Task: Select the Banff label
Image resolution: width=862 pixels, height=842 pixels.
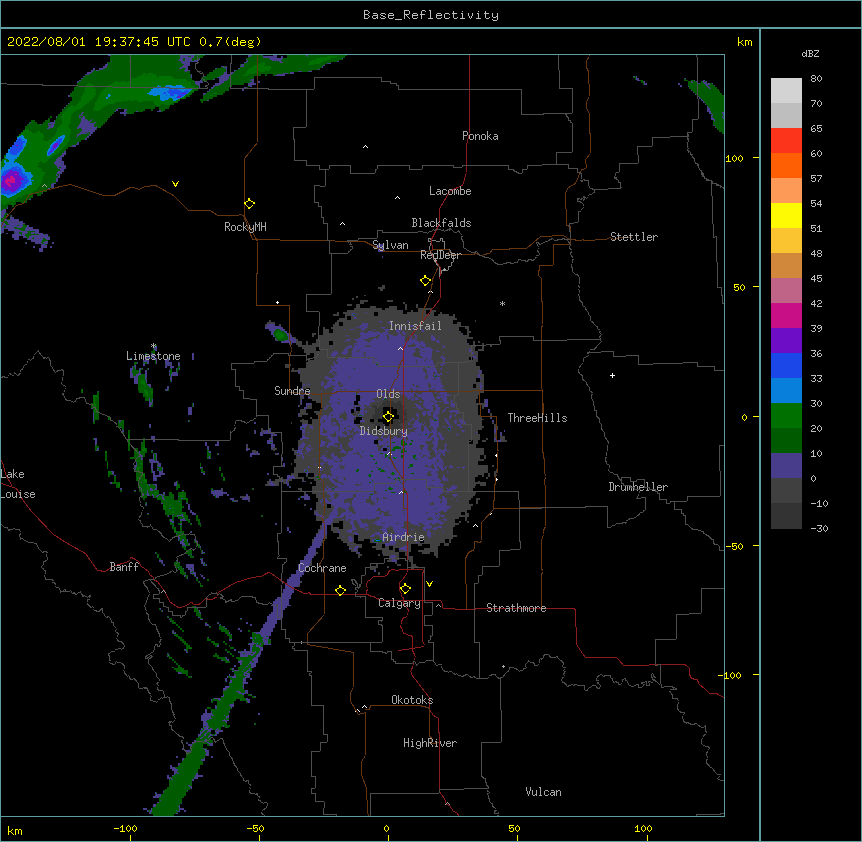Action: click(124, 567)
